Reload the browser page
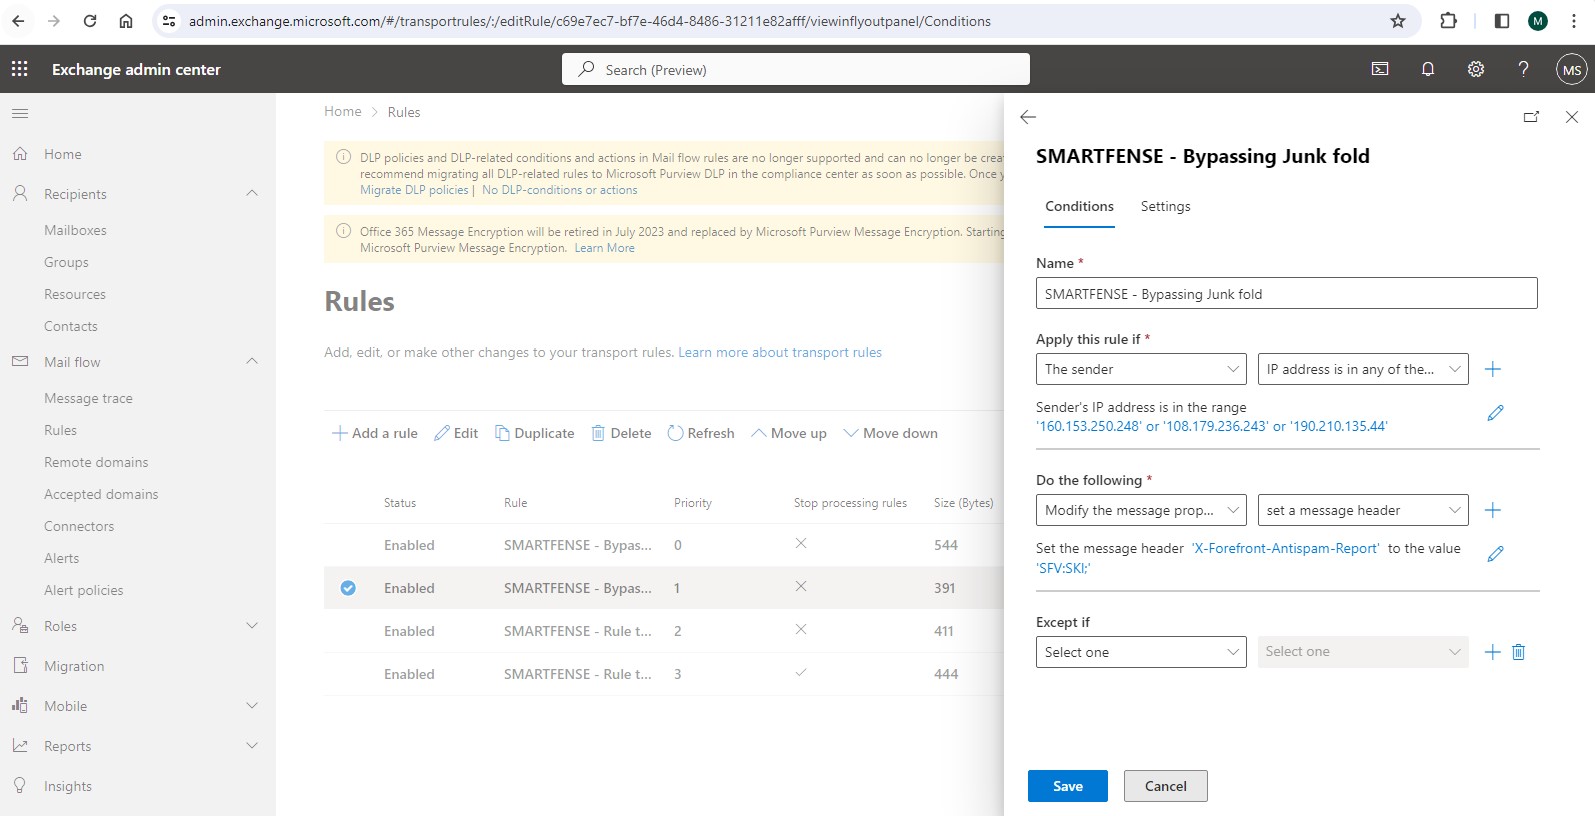This screenshot has width=1595, height=816. click(90, 21)
